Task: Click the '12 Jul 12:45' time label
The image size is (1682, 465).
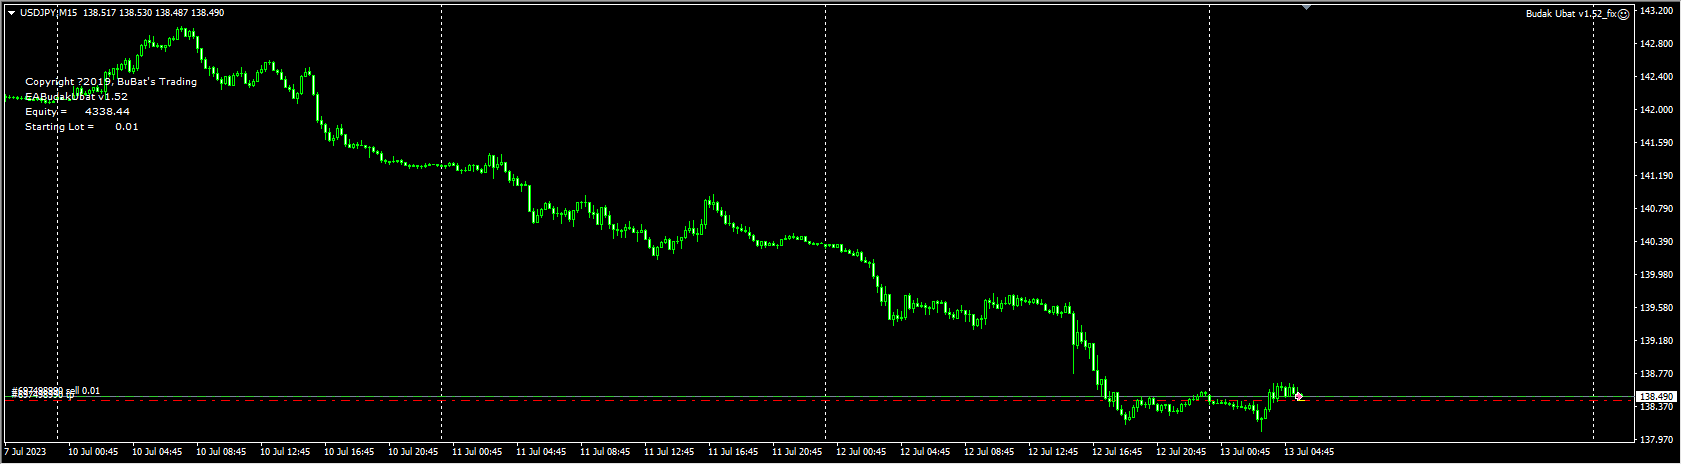Action: pos(1053,452)
